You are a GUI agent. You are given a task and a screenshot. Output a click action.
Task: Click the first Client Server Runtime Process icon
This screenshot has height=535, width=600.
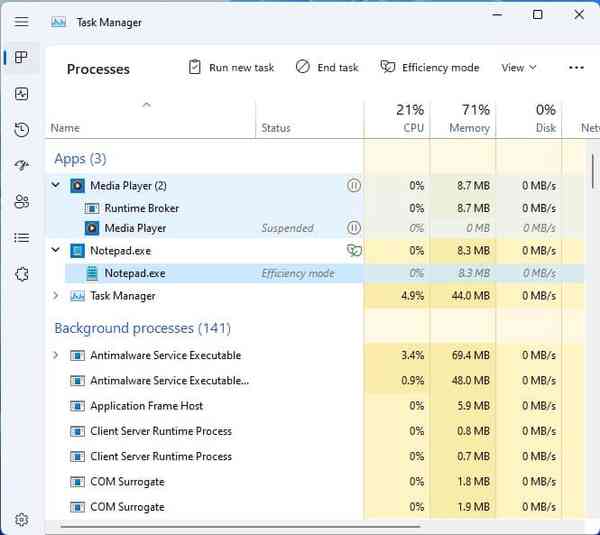click(77, 431)
